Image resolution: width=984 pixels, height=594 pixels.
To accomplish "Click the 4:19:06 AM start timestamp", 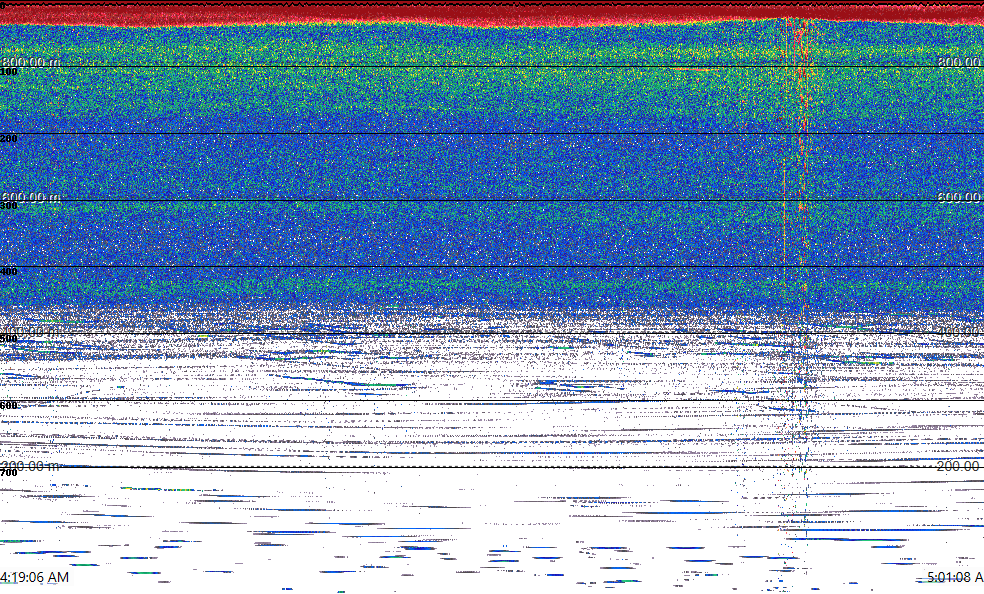I will coord(35,577).
